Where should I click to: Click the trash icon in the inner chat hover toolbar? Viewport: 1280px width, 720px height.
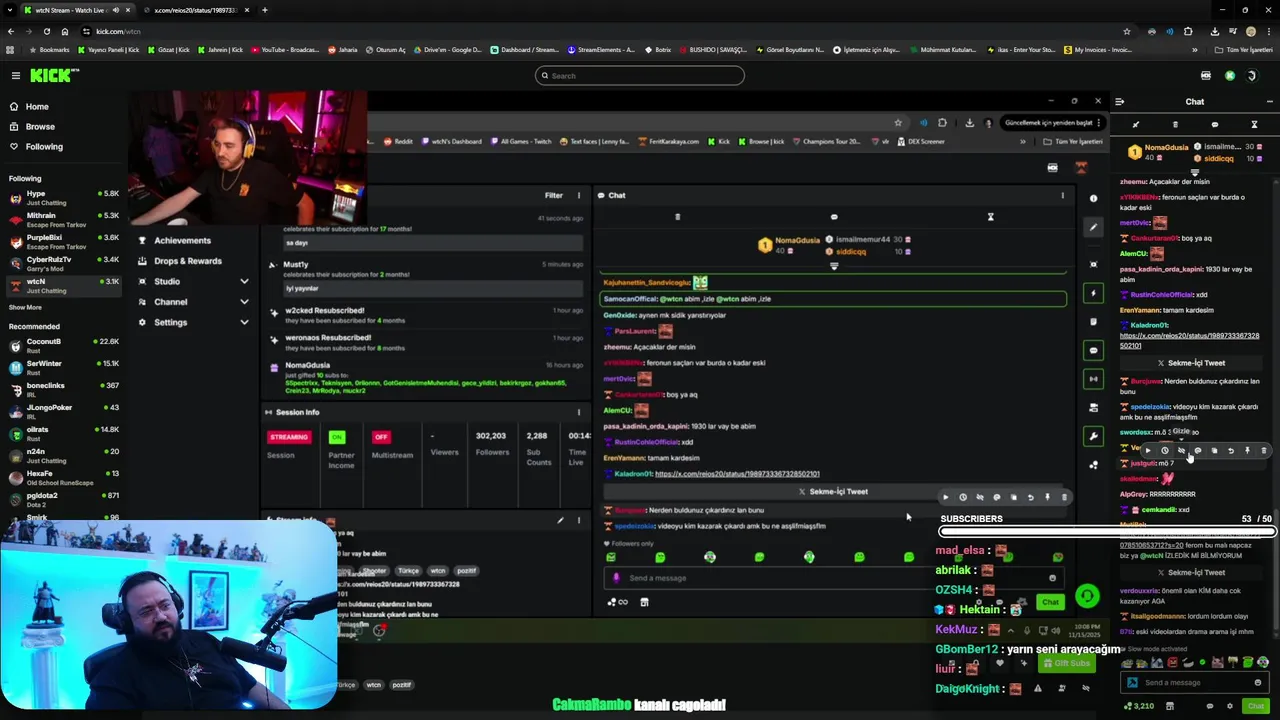[1064, 497]
